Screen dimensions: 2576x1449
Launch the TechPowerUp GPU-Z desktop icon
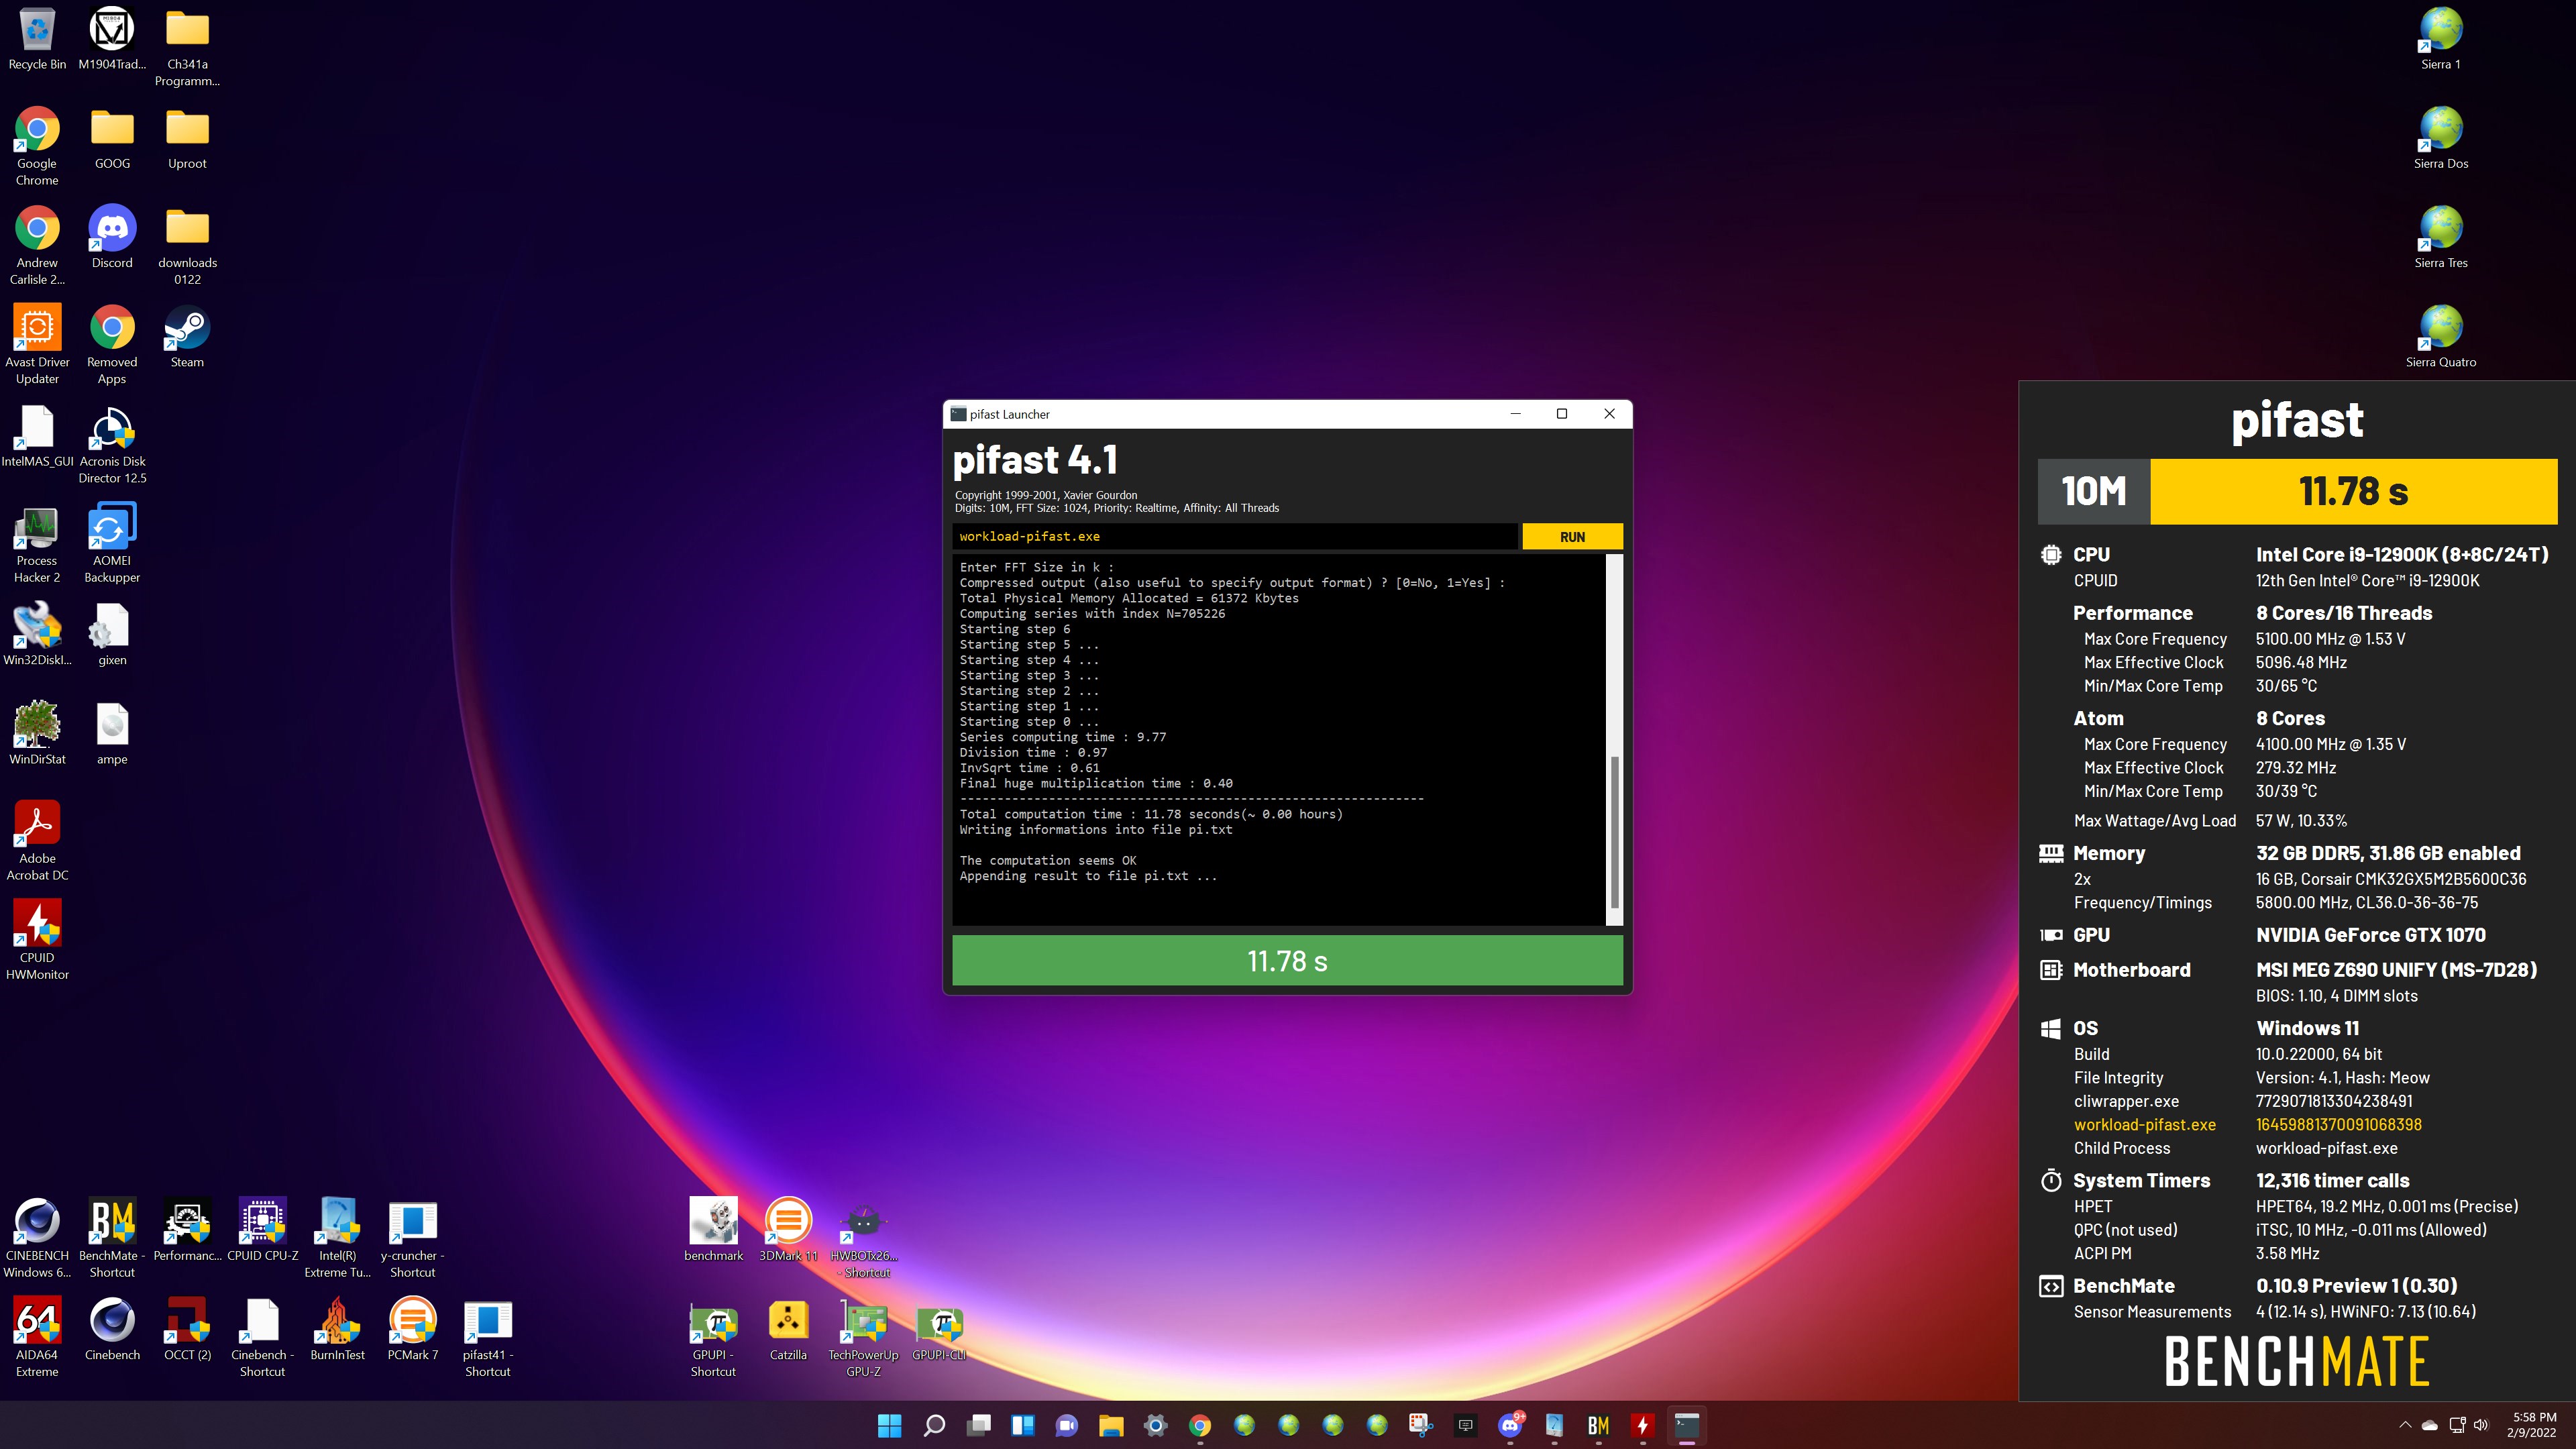pos(863,1337)
